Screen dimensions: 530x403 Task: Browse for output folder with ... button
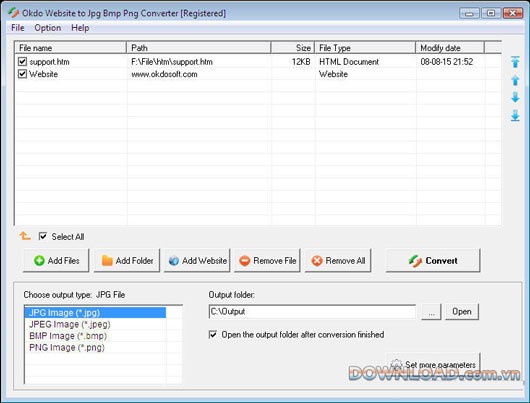coord(431,312)
